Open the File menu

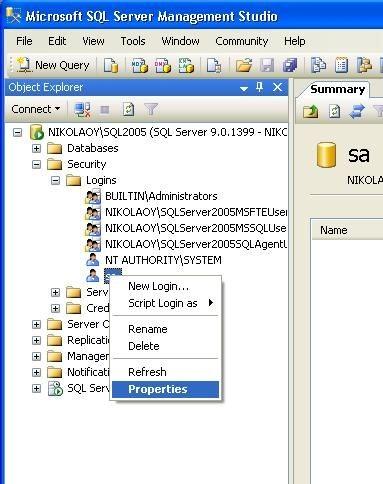[x=24, y=41]
